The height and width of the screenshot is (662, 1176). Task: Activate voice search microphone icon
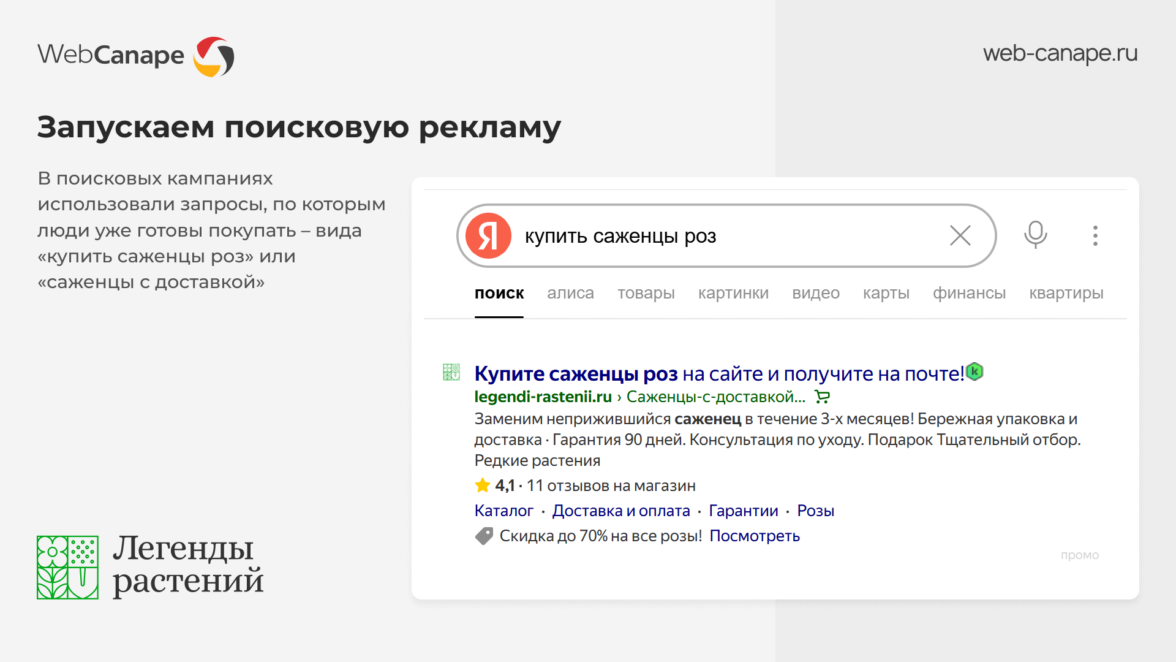point(1035,235)
